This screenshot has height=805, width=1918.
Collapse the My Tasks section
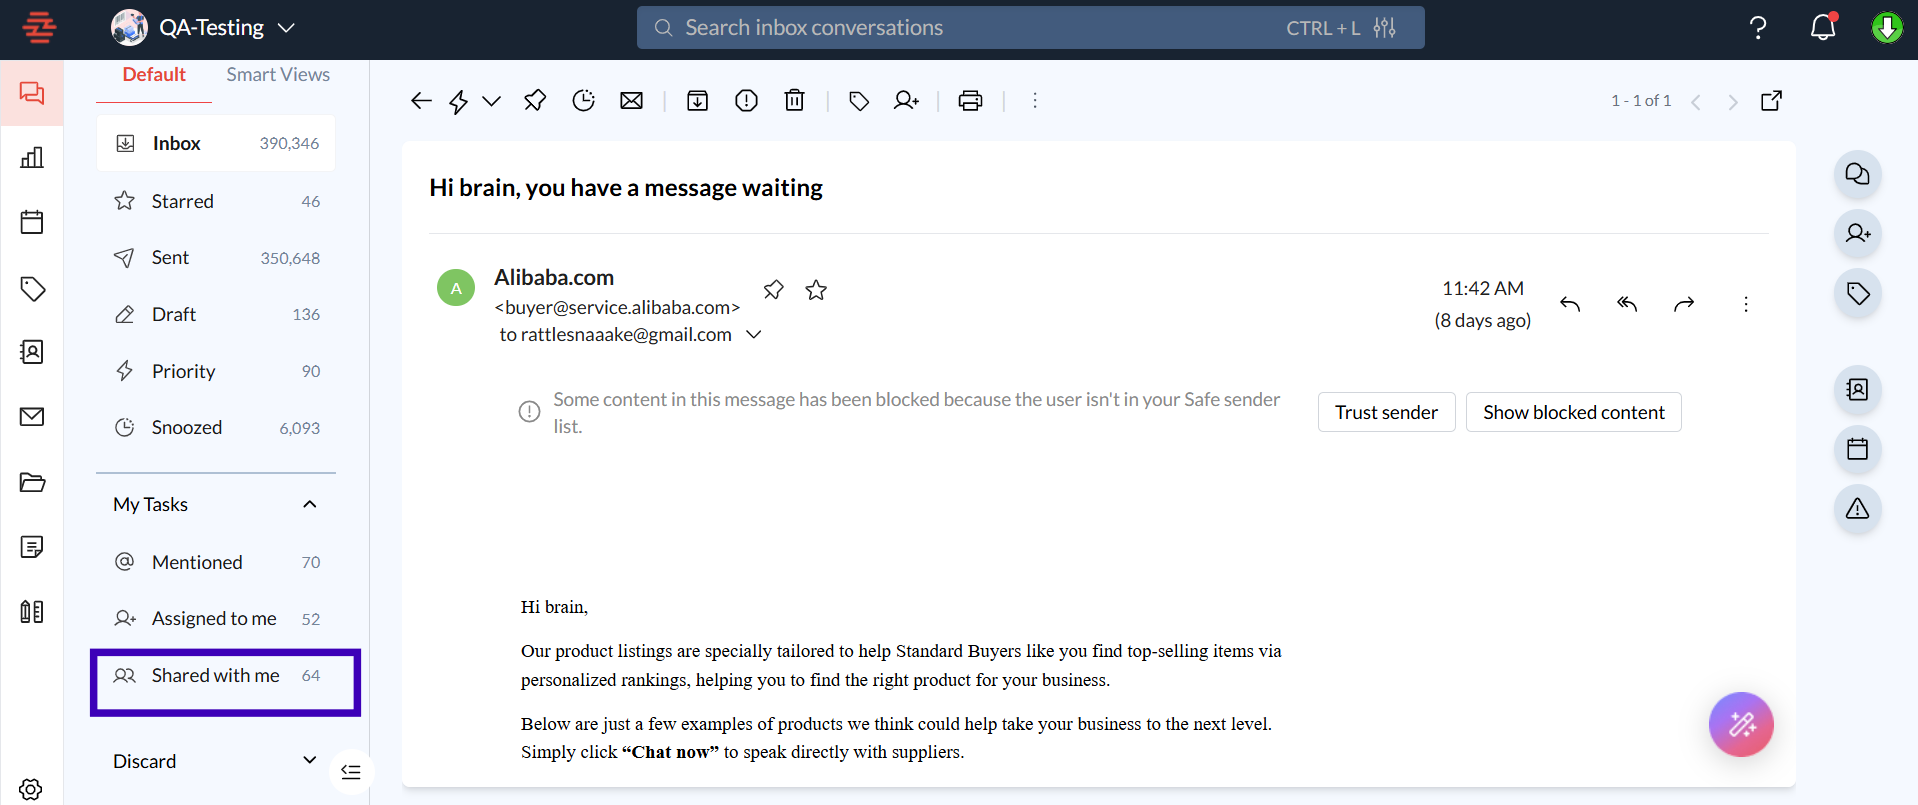point(310,504)
